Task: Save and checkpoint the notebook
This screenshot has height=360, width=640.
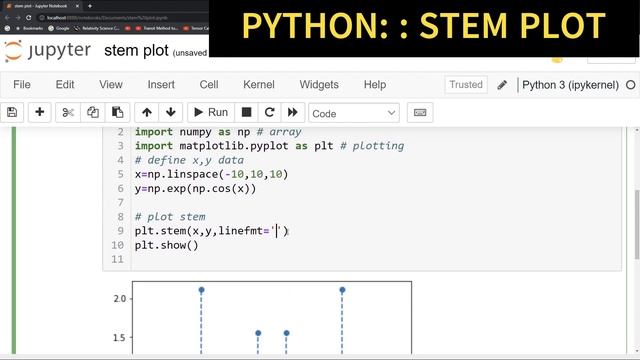Action: pyautogui.click(x=12, y=112)
